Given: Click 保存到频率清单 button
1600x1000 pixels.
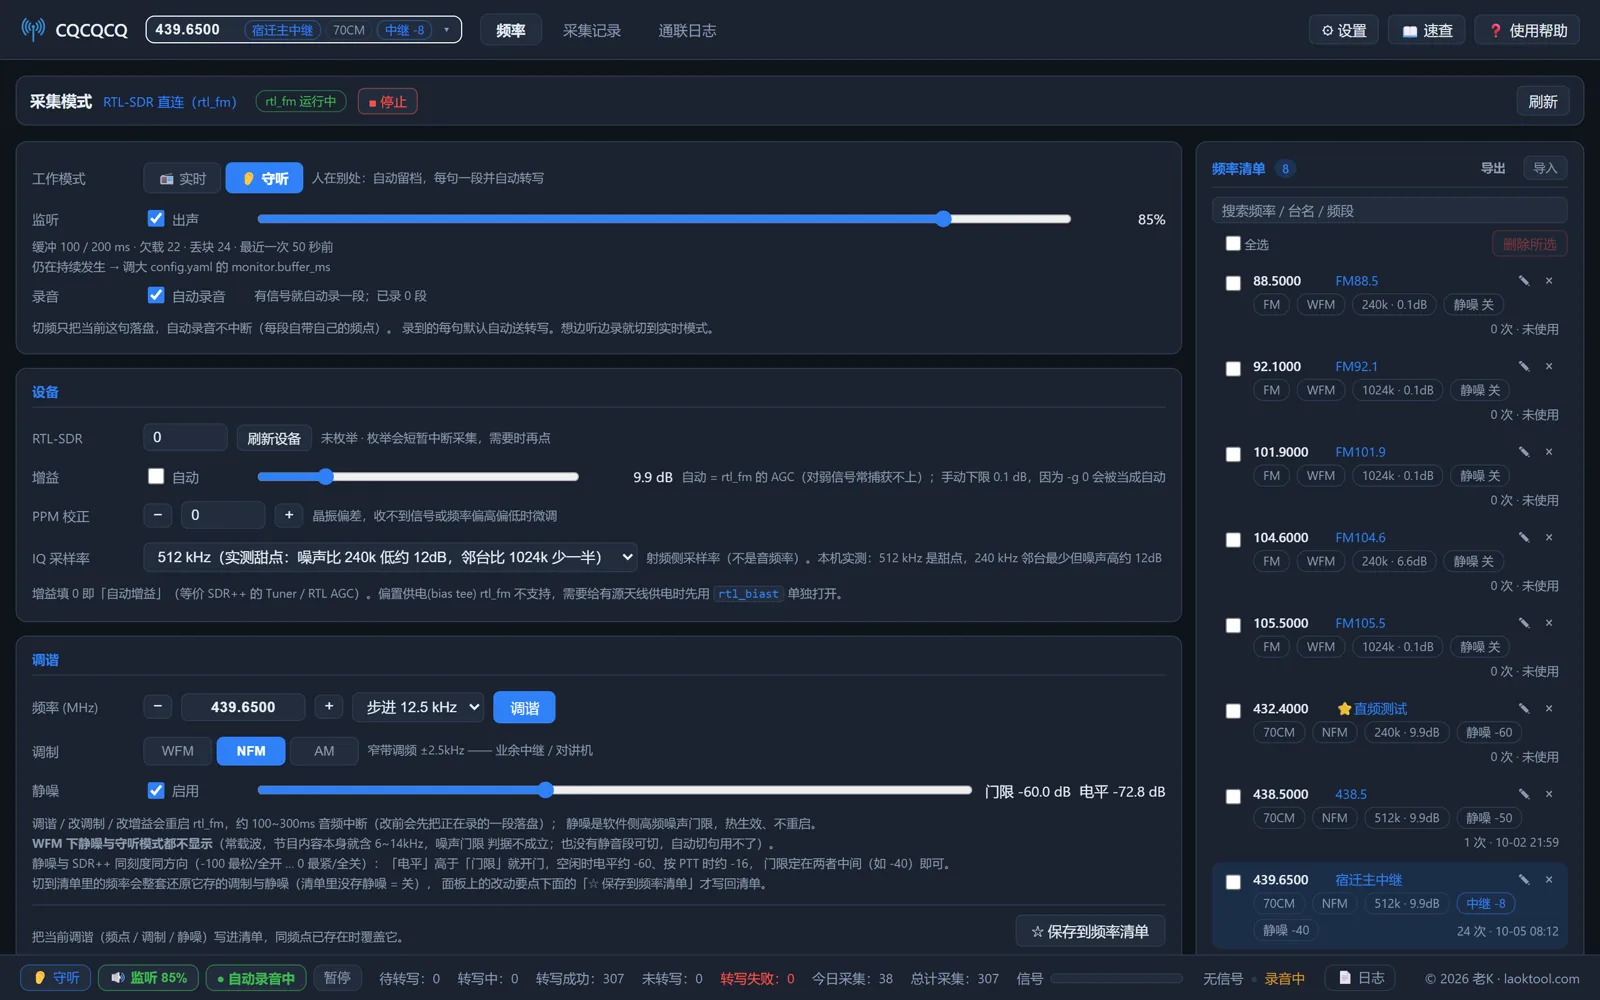Looking at the screenshot, I should tap(1090, 931).
